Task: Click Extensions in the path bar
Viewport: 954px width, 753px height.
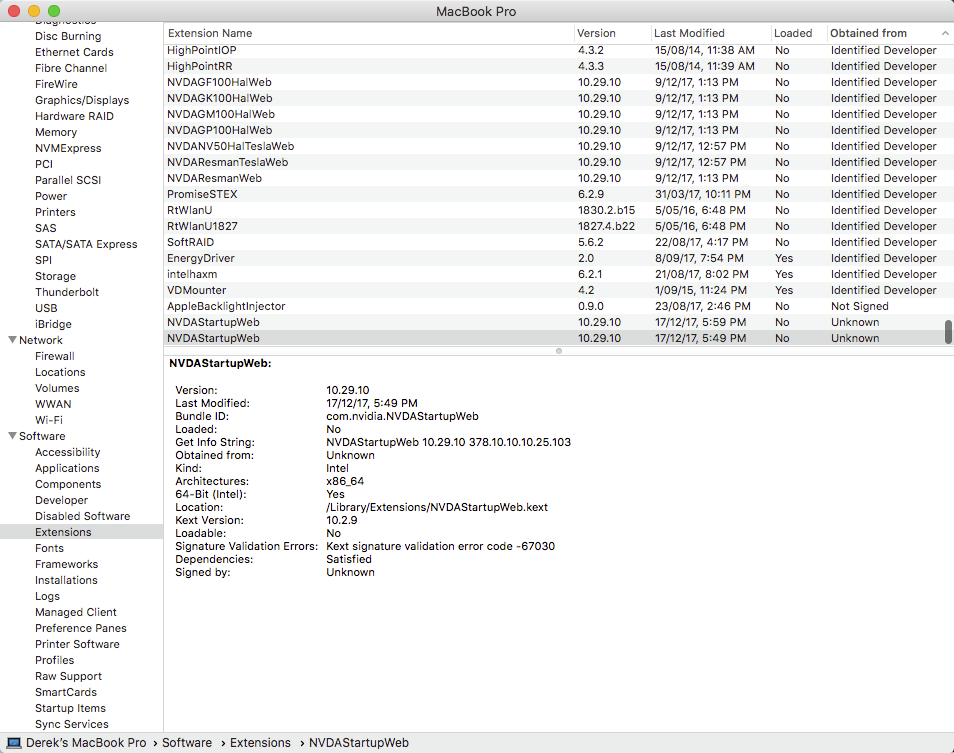Action: 260,743
